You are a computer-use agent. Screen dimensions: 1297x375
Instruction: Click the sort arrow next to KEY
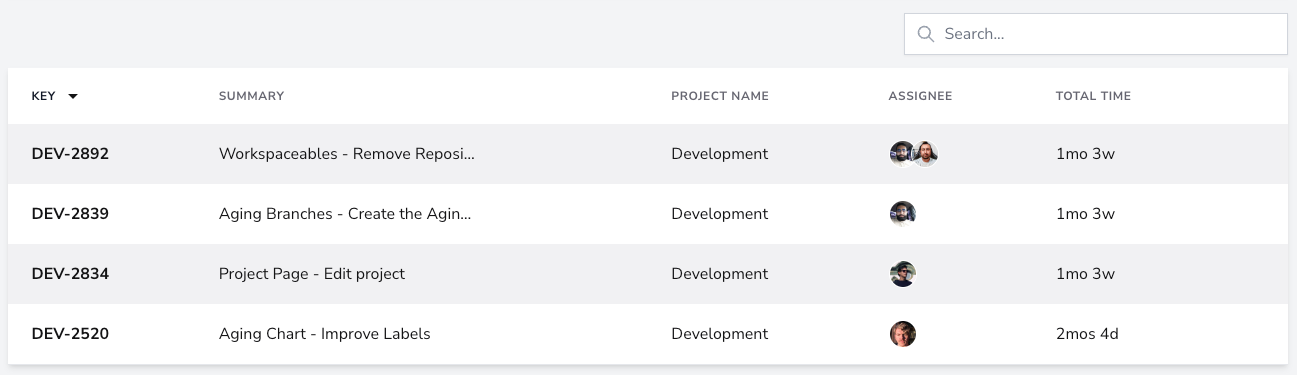pyautogui.click(x=73, y=97)
